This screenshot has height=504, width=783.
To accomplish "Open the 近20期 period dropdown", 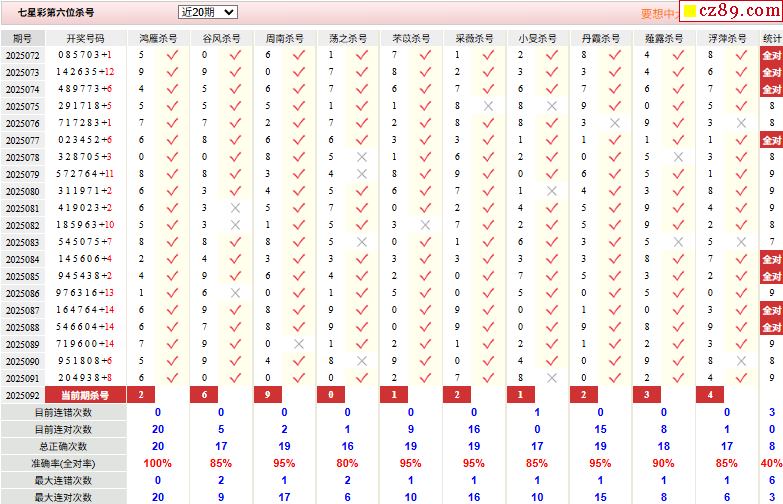I will (208, 12).
